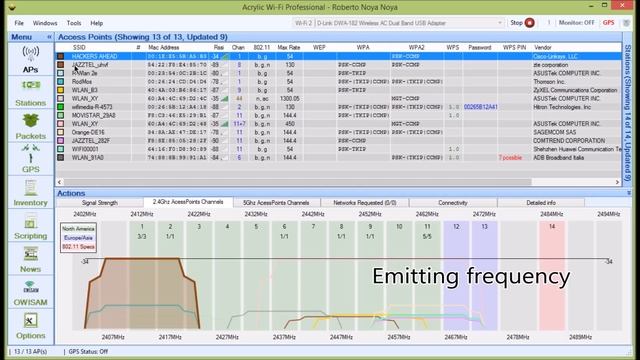
Task: Open the Help menu
Action: 97,23
